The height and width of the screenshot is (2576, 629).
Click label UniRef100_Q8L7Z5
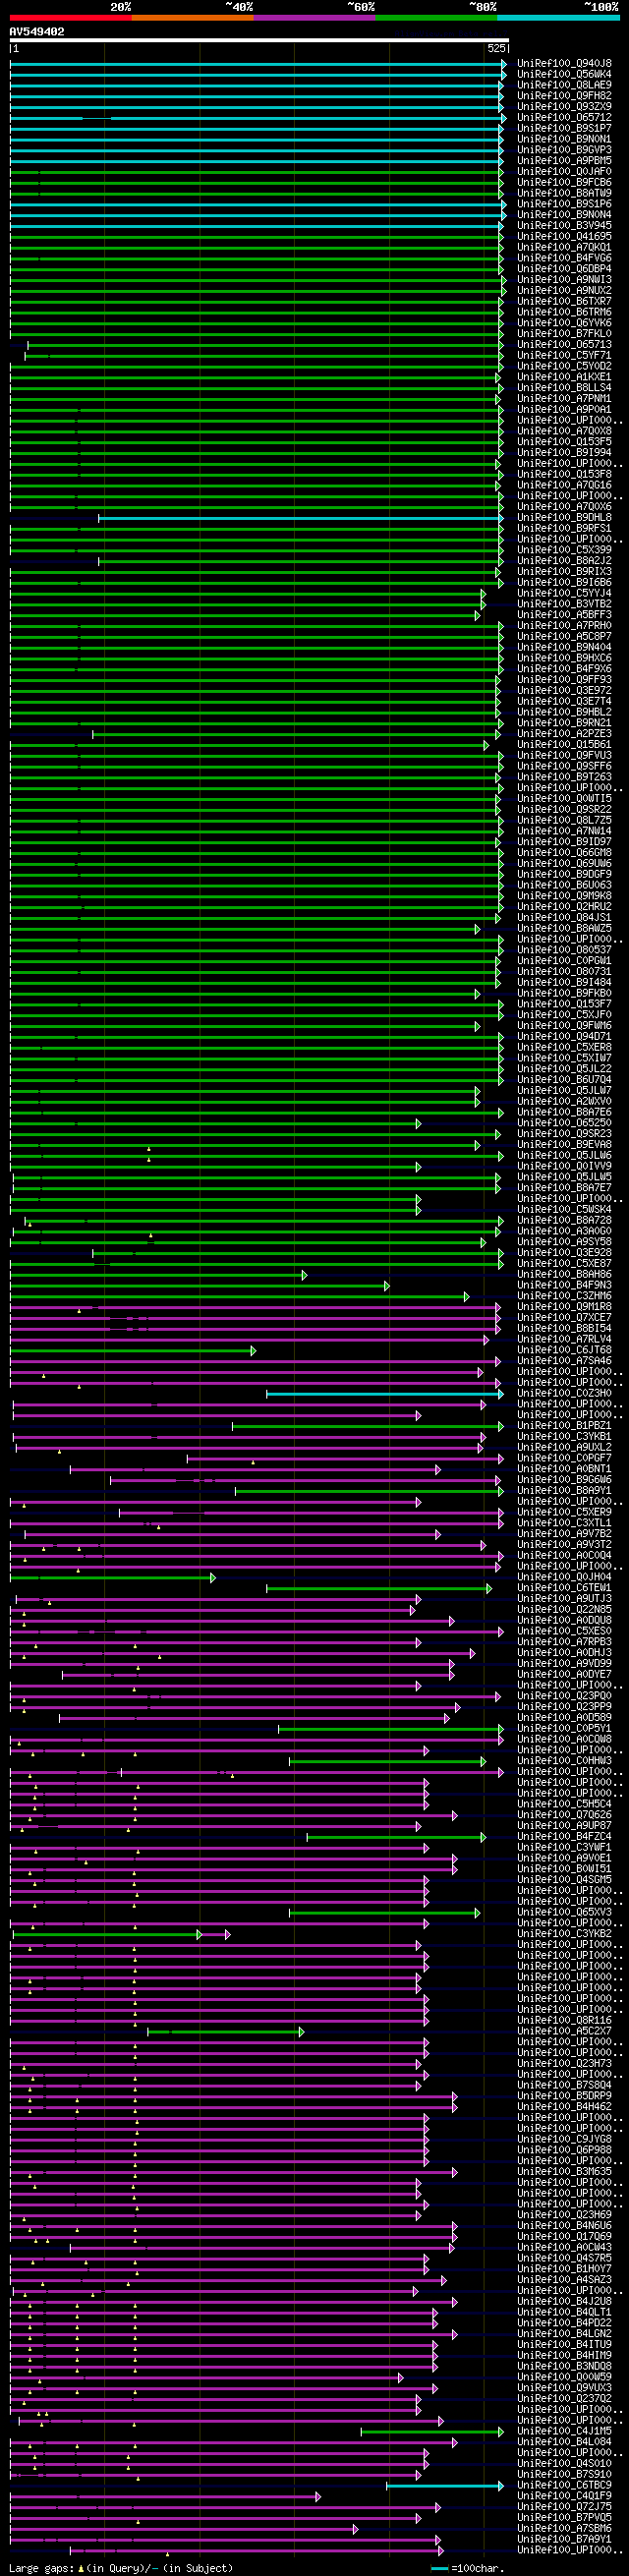pyautogui.click(x=564, y=821)
